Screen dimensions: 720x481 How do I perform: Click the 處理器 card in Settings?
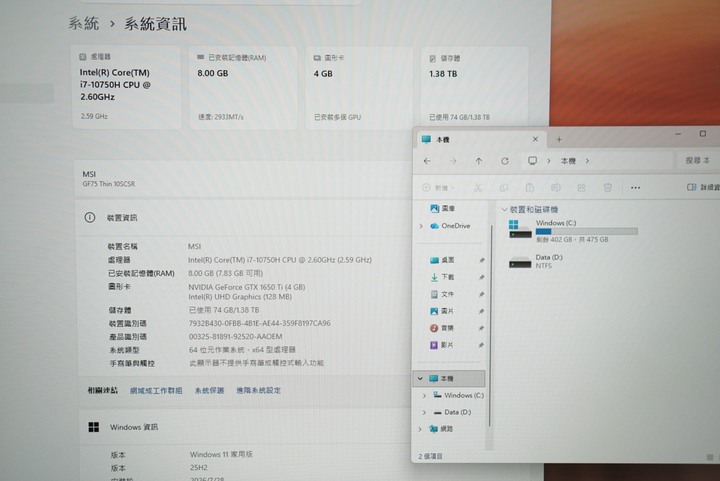tap(126, 87)
